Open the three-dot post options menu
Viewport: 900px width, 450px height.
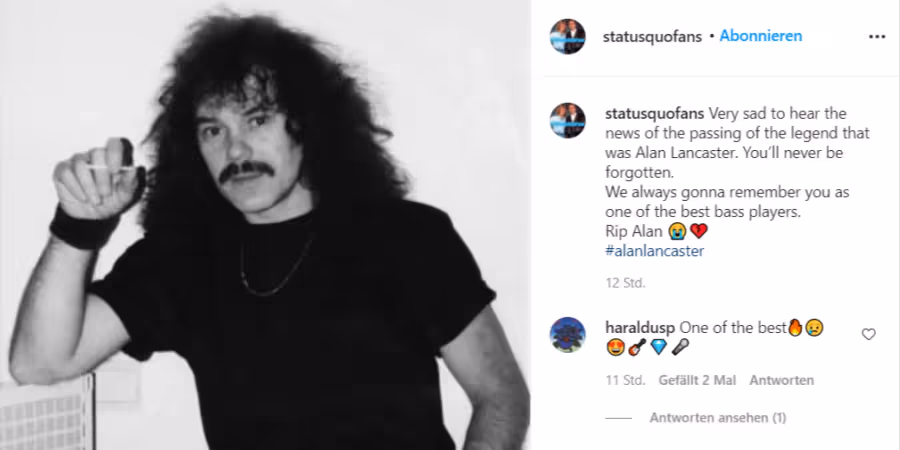tap(876, 37)
